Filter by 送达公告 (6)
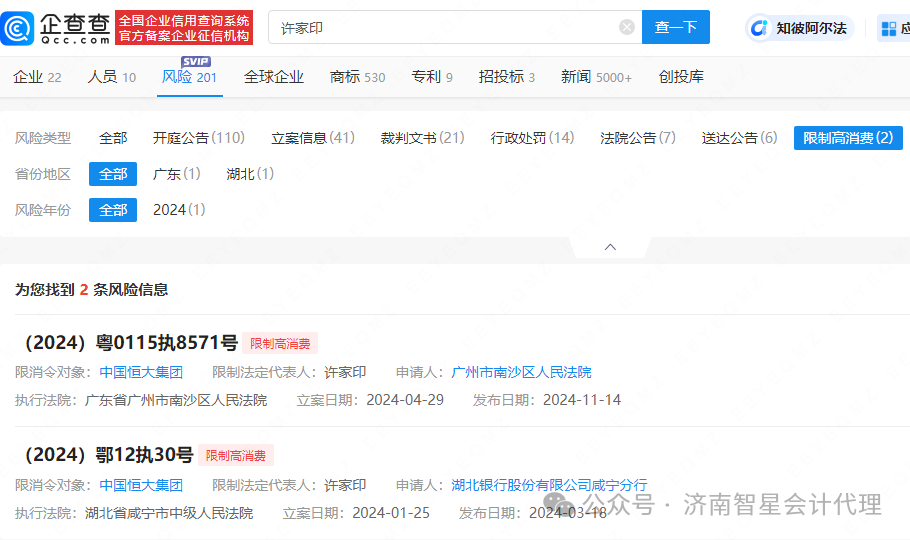The width and height of the screenshot is (910, 540). [739, 138]
